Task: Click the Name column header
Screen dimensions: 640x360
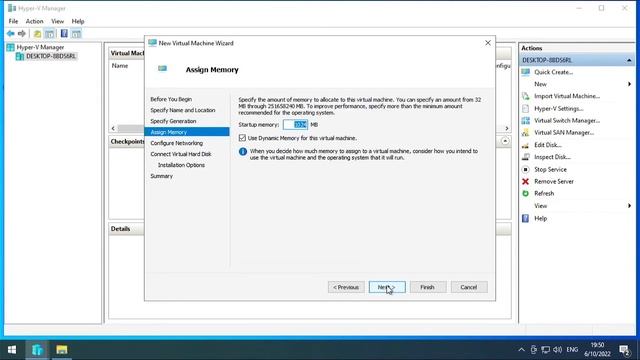Action: click(x=120, y=66)
